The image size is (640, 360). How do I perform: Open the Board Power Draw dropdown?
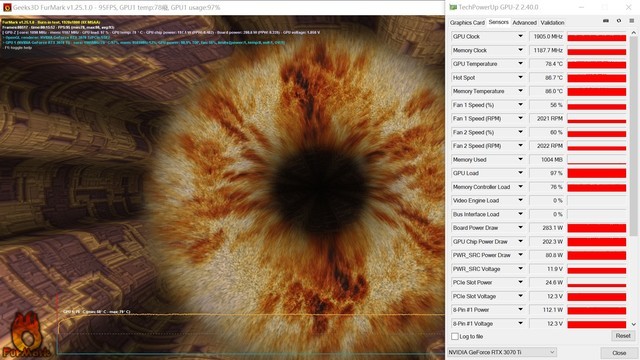coord(520,228)
